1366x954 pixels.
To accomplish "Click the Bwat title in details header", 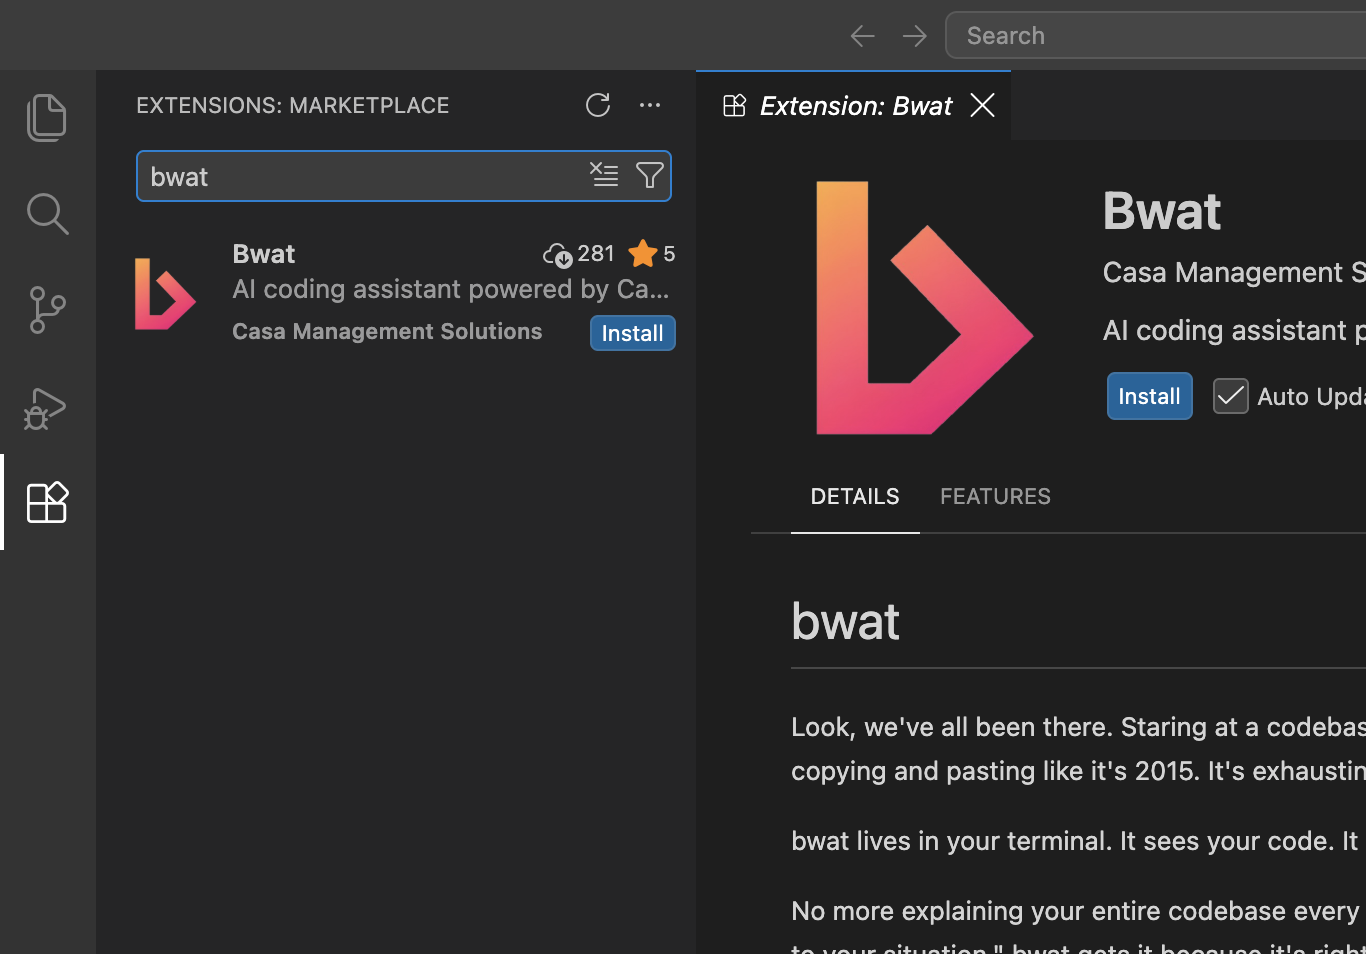I will [1162, 211].
